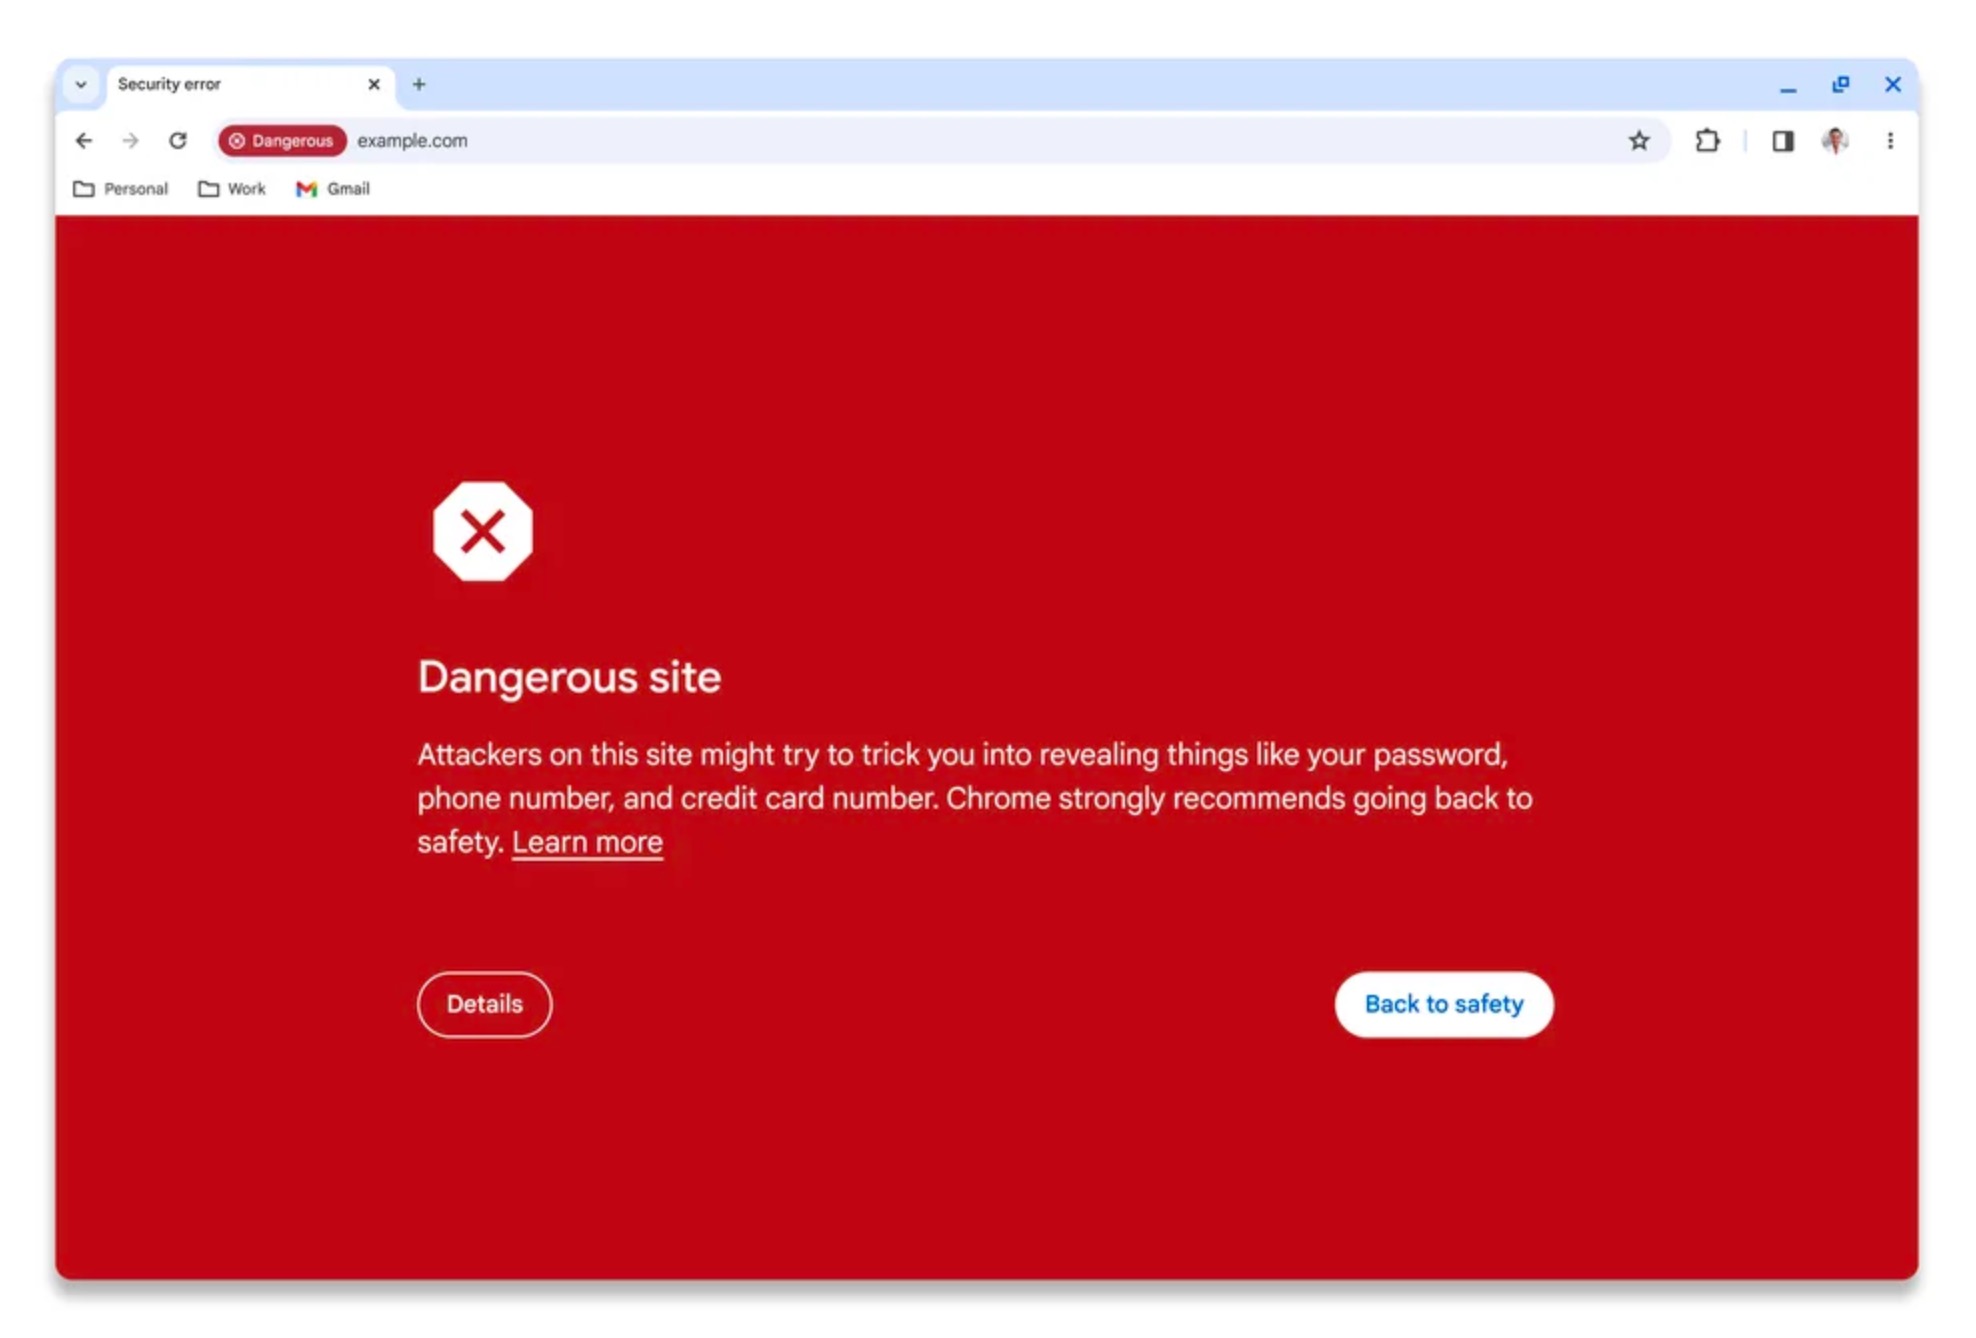Click the dangerous site warning icon
1976x1338 pixels.
481,532
